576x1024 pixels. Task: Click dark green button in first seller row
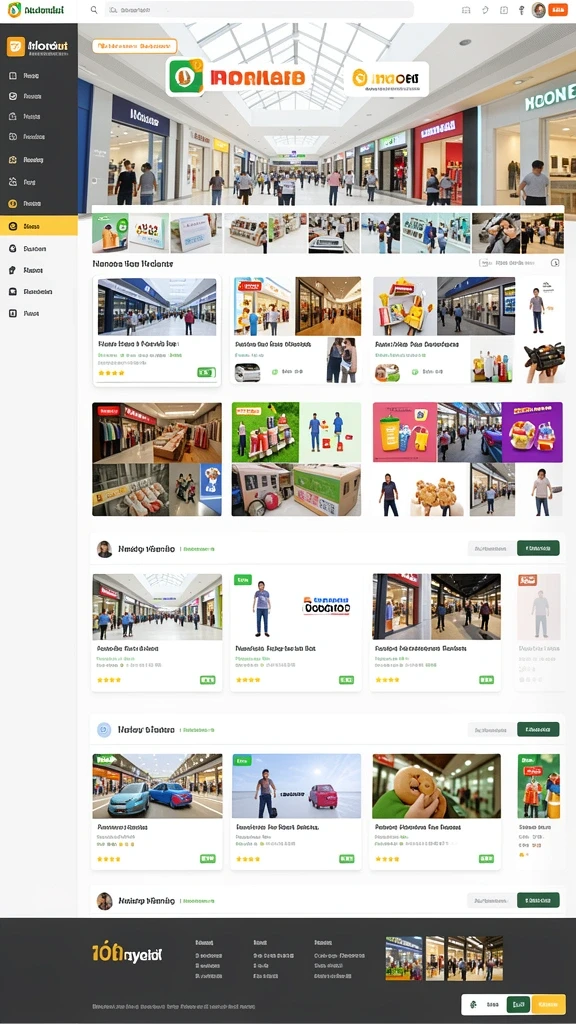click(x=538, y=548)
